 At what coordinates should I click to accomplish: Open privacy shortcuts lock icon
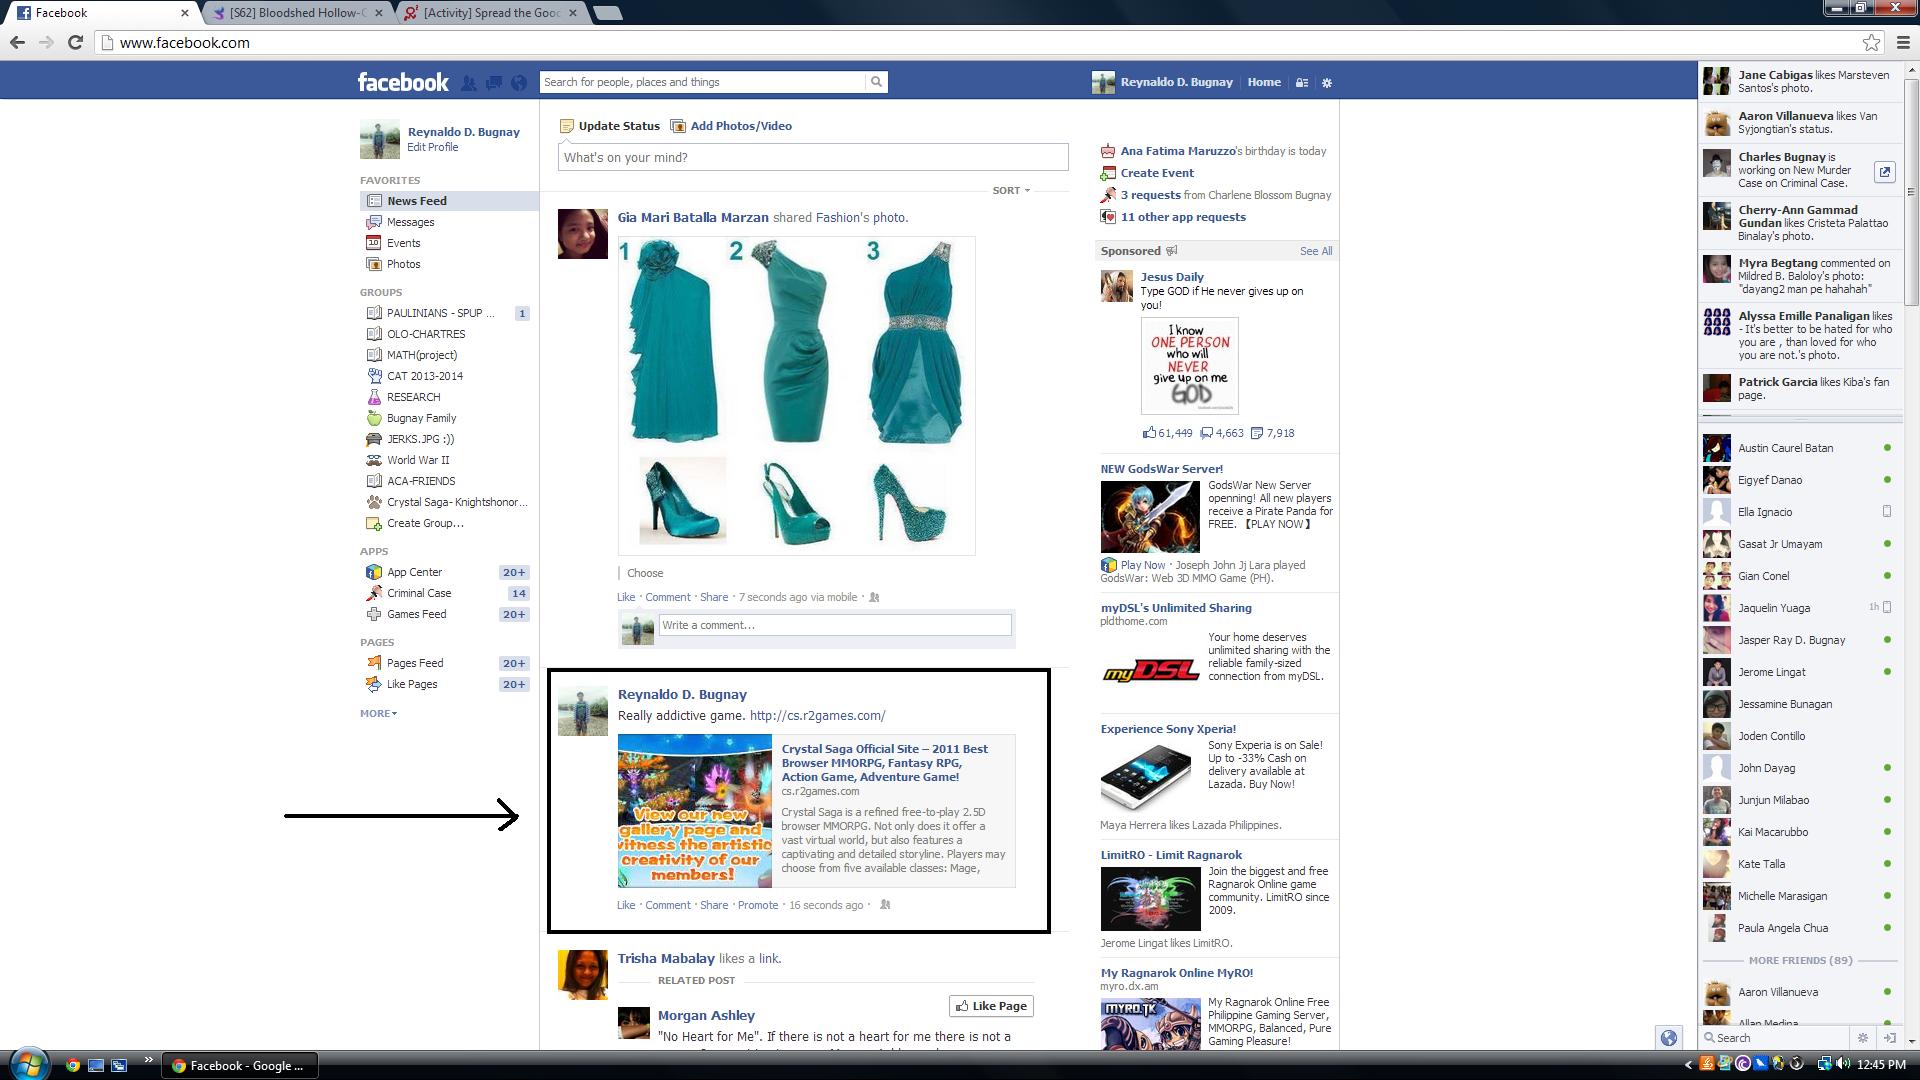(1302, 83)
